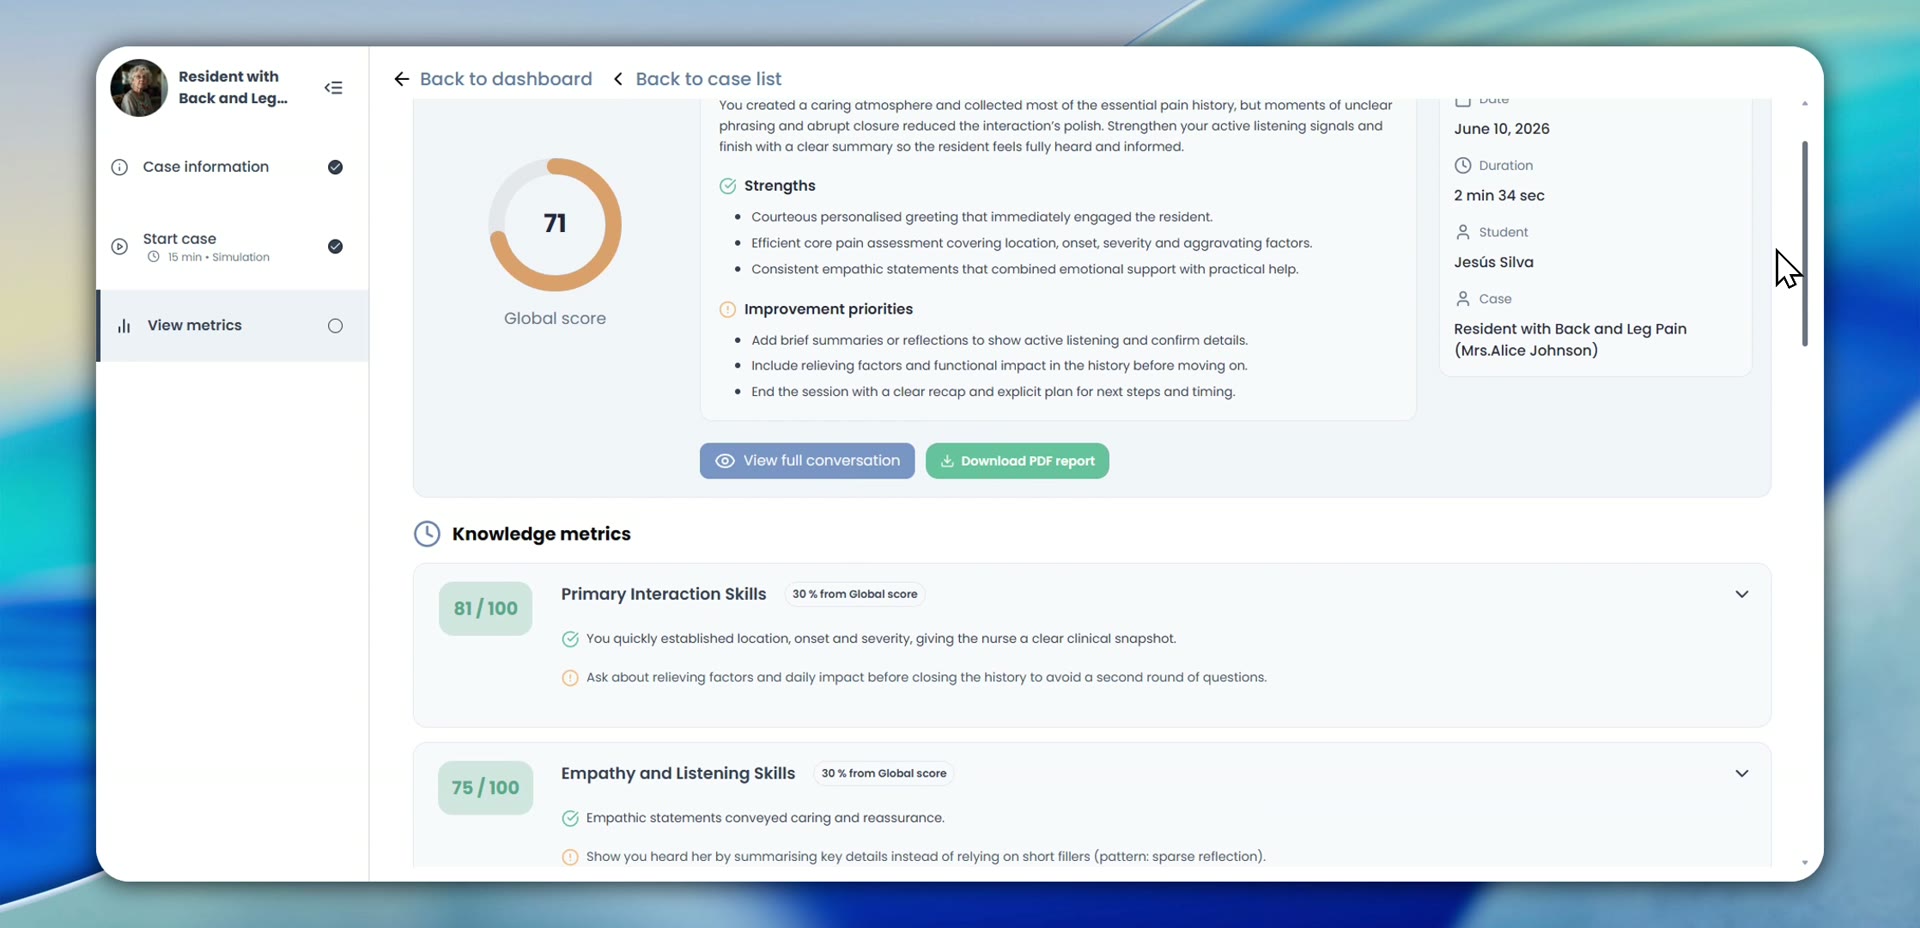Click student name 'Jesús Silva'
Viewport: 1920px width, 928px height.
point(1493,262)
